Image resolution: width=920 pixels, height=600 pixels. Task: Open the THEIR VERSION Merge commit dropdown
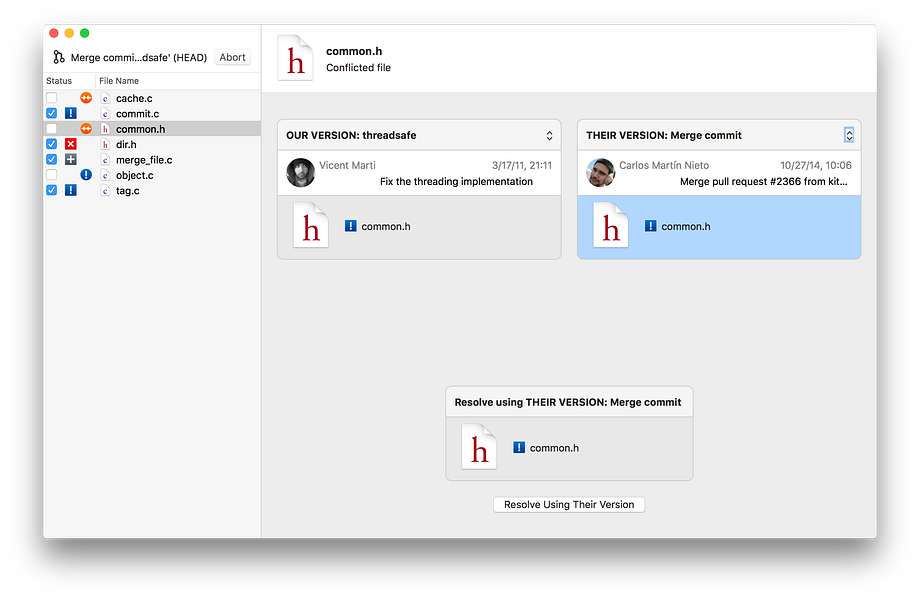pyautogui.click(x=849, y=135)
